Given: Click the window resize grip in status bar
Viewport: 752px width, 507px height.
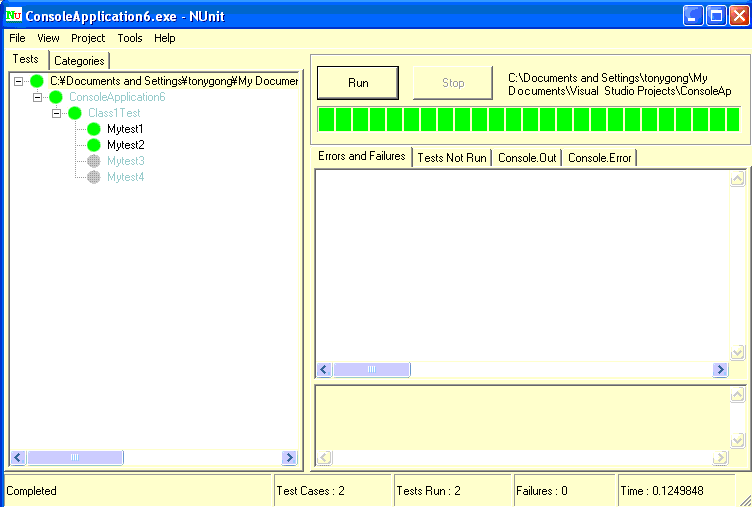Looking at the screenshot, I should 744,499.
